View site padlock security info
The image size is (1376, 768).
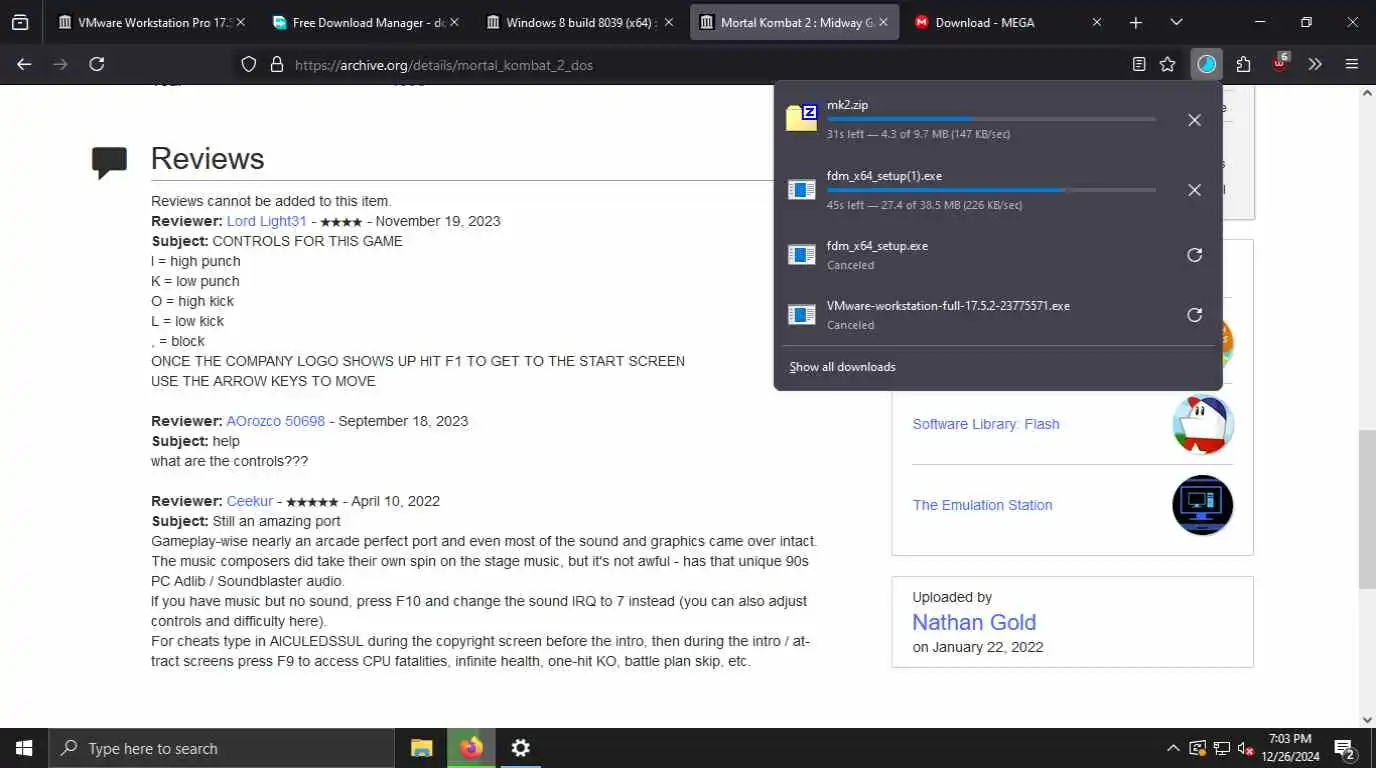click(277, 64)
